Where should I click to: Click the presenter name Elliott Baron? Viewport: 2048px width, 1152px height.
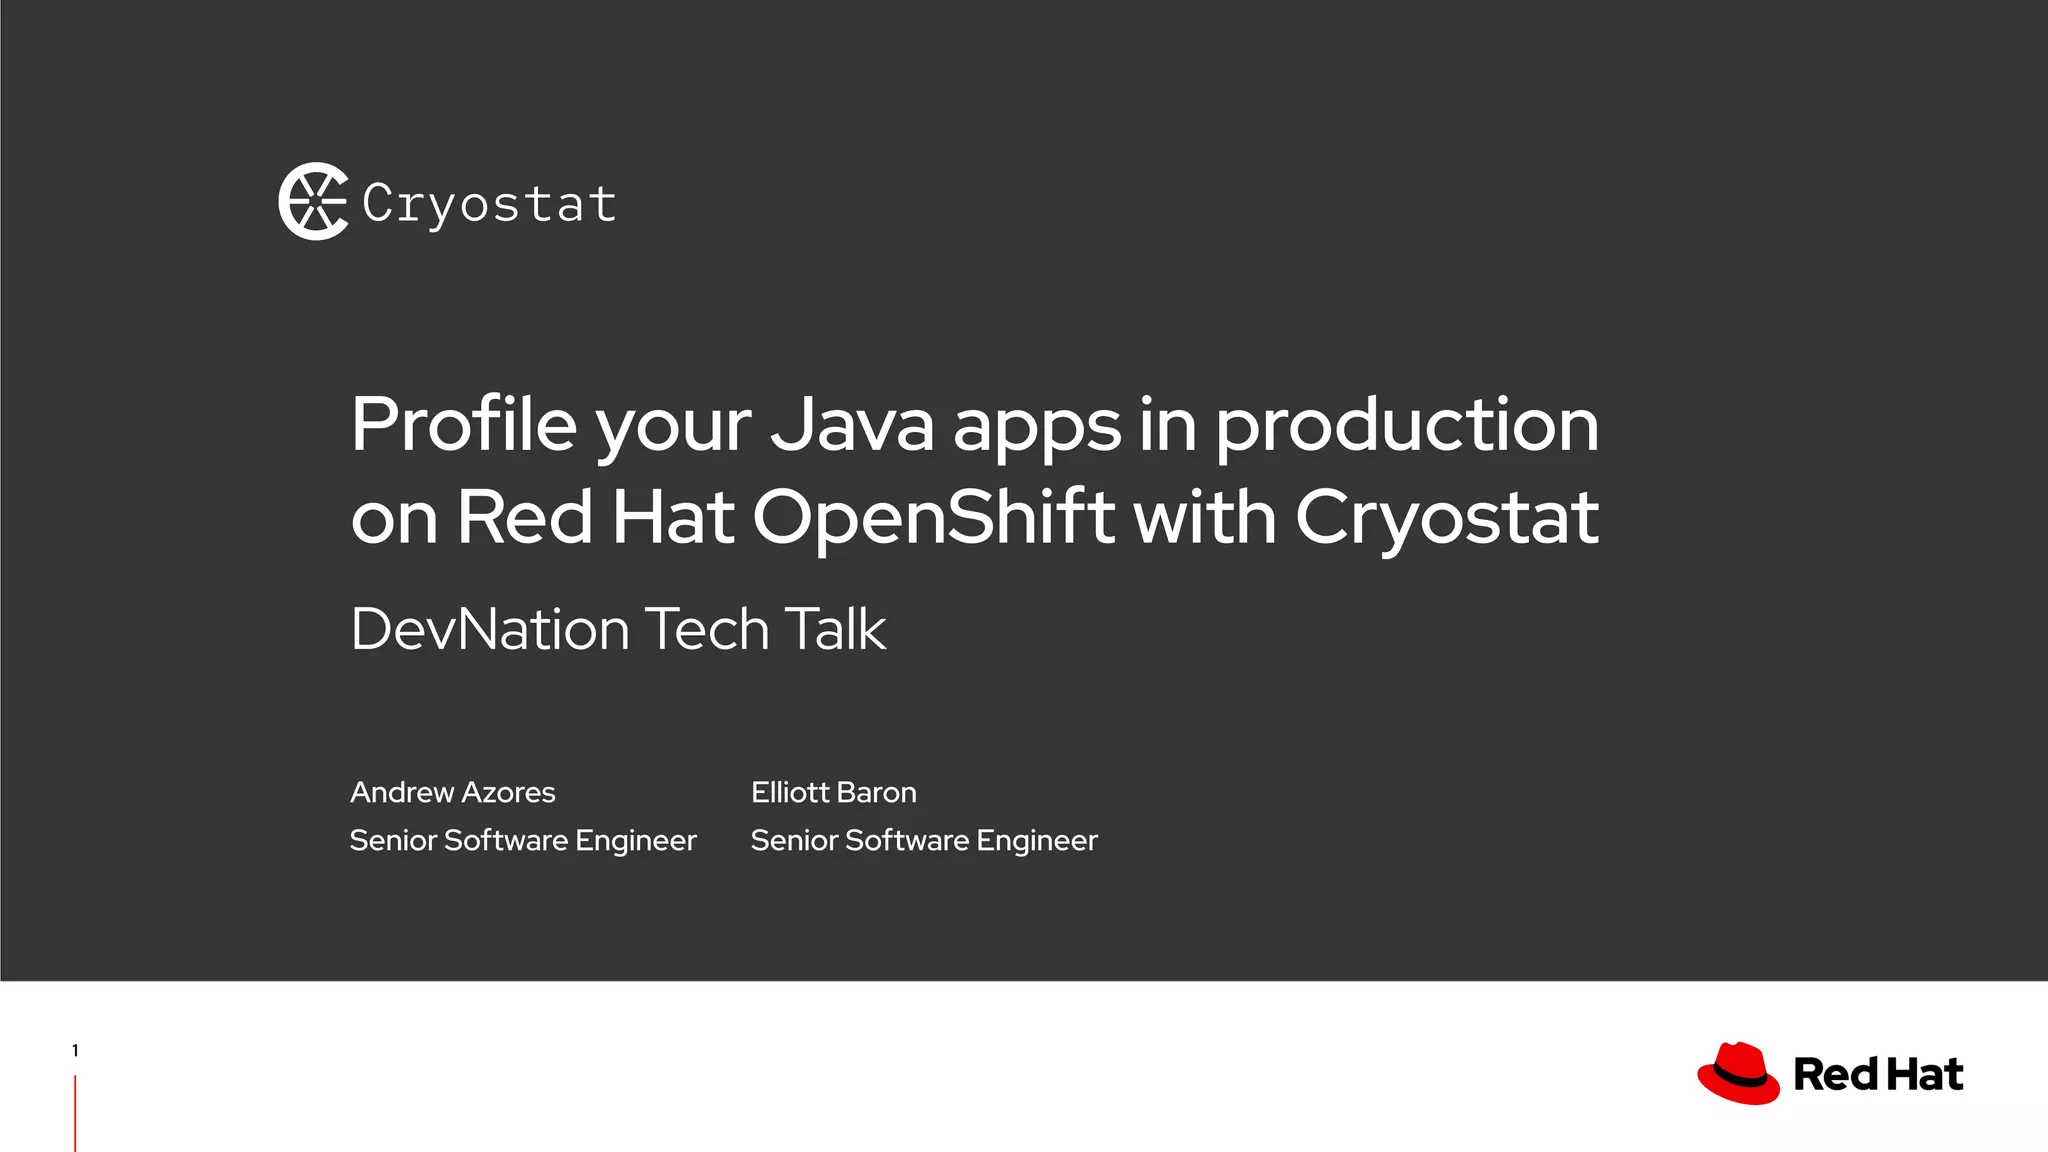point(833,792)
